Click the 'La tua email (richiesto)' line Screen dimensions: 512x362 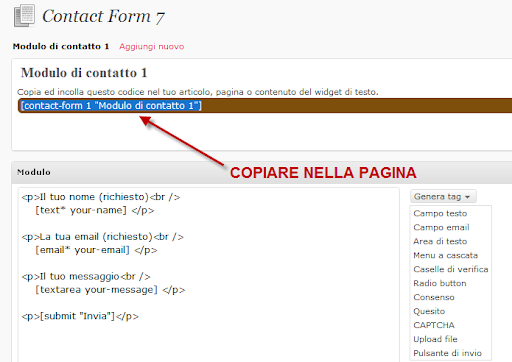(102, 237)
